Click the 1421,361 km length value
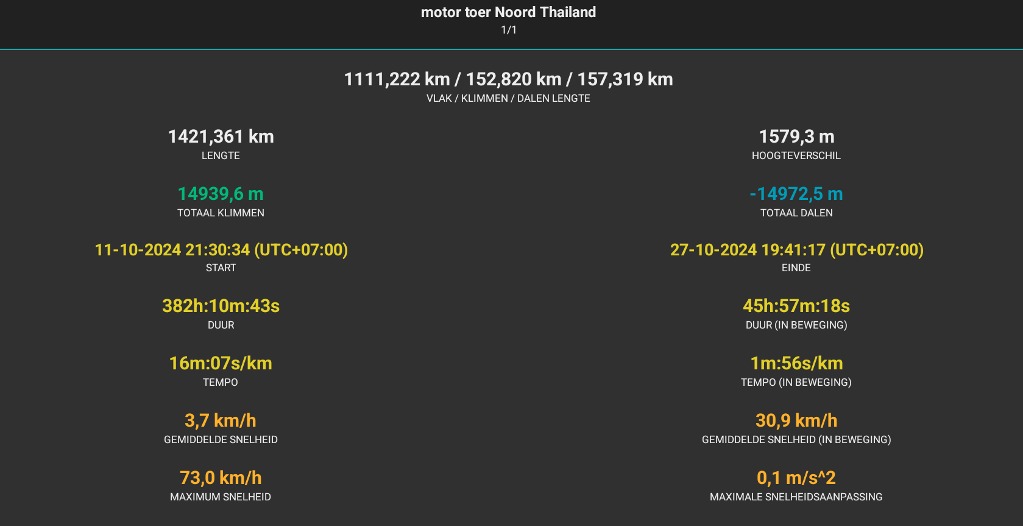Screen dimensions: 1023x526 pyautogui.click(x=221, y=137)
